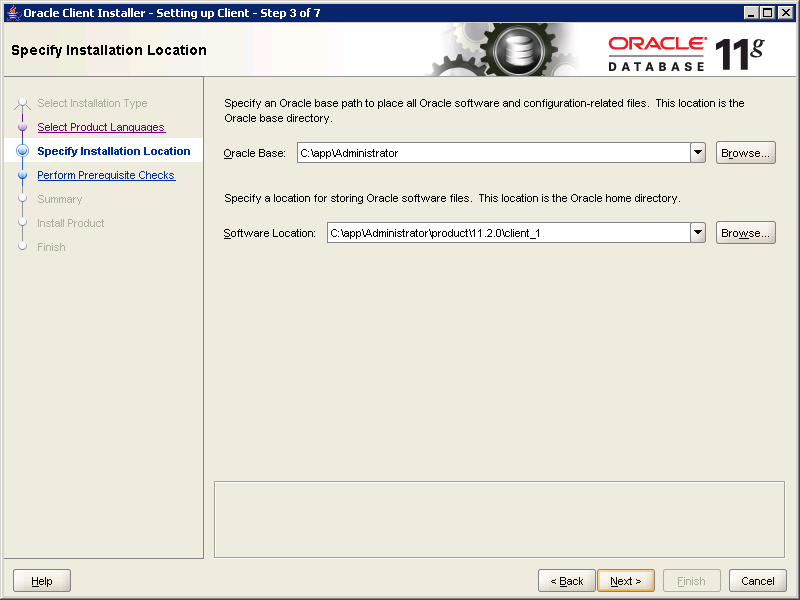Cancel the Oracle client installation

click(758, 581)
